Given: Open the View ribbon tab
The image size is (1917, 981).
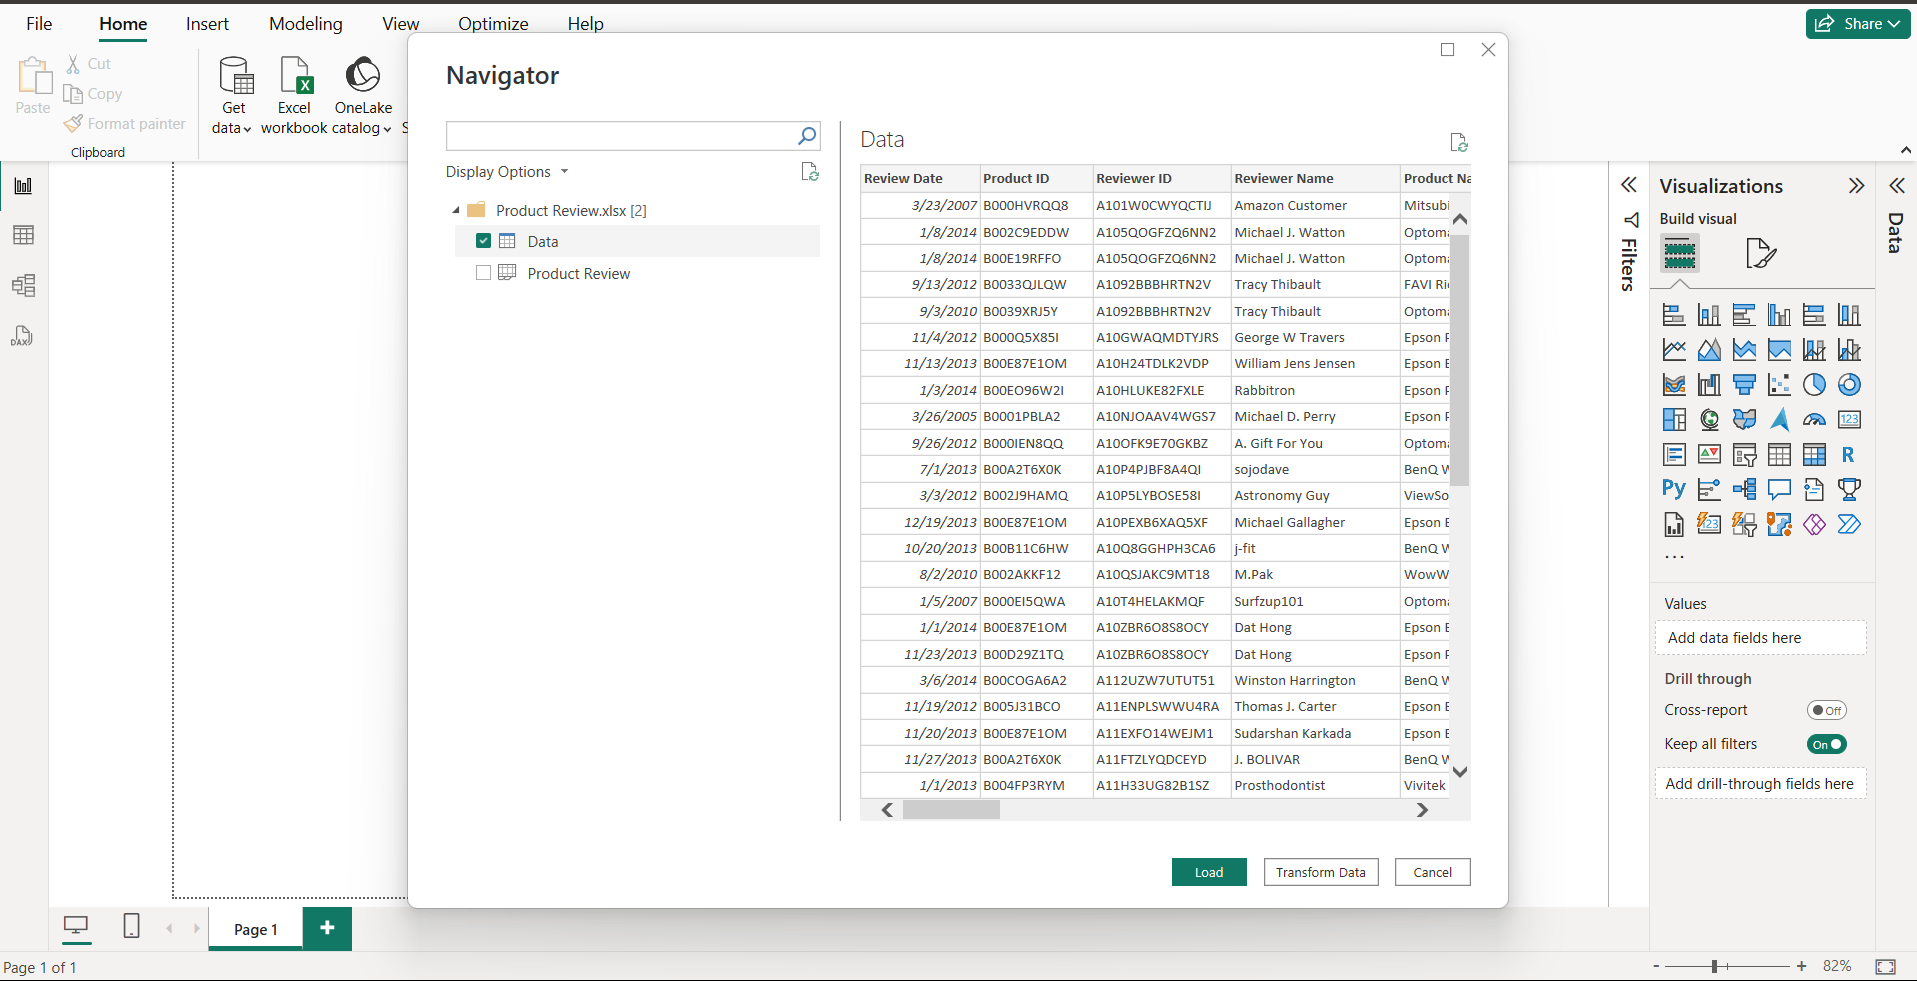Looking at the screenshot, I should [x=400, y=24].
